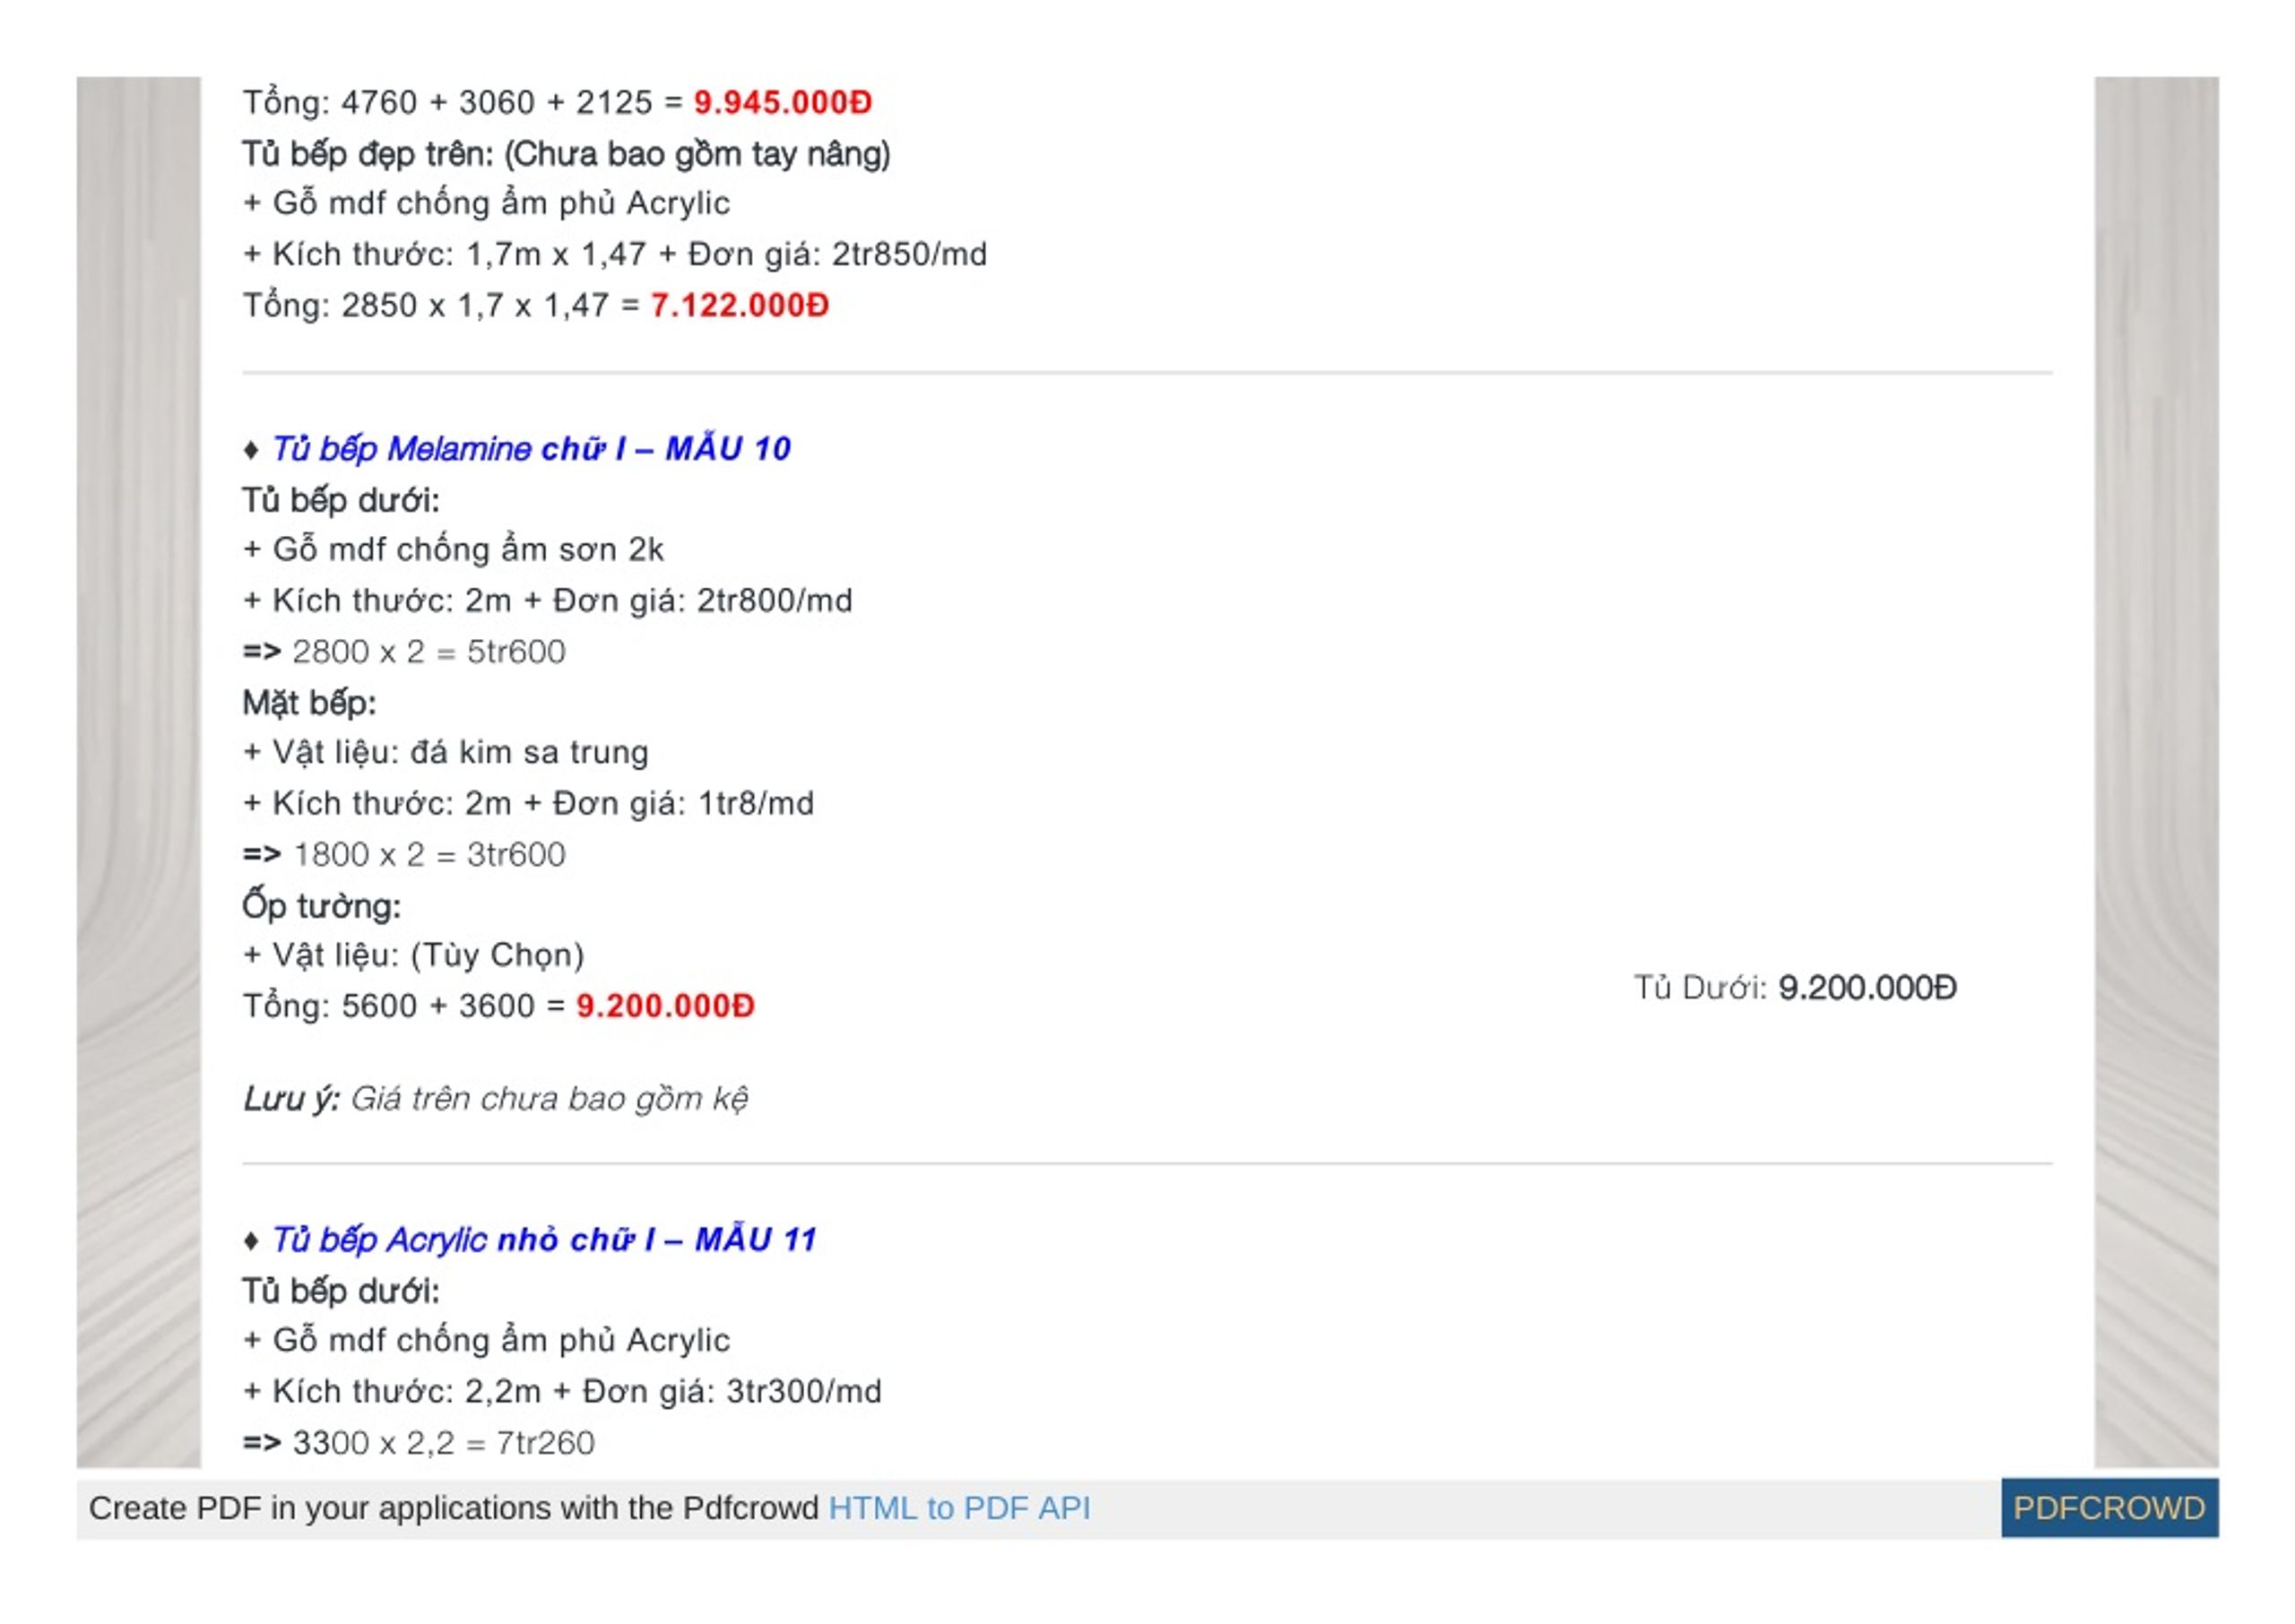
Task: Click the diamond bullet before MẪU 11
Action: (x=251, y=1241)
